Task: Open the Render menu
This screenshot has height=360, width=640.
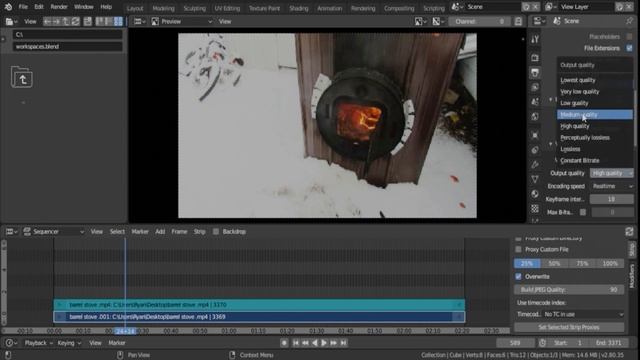Action: coord(59,7)
